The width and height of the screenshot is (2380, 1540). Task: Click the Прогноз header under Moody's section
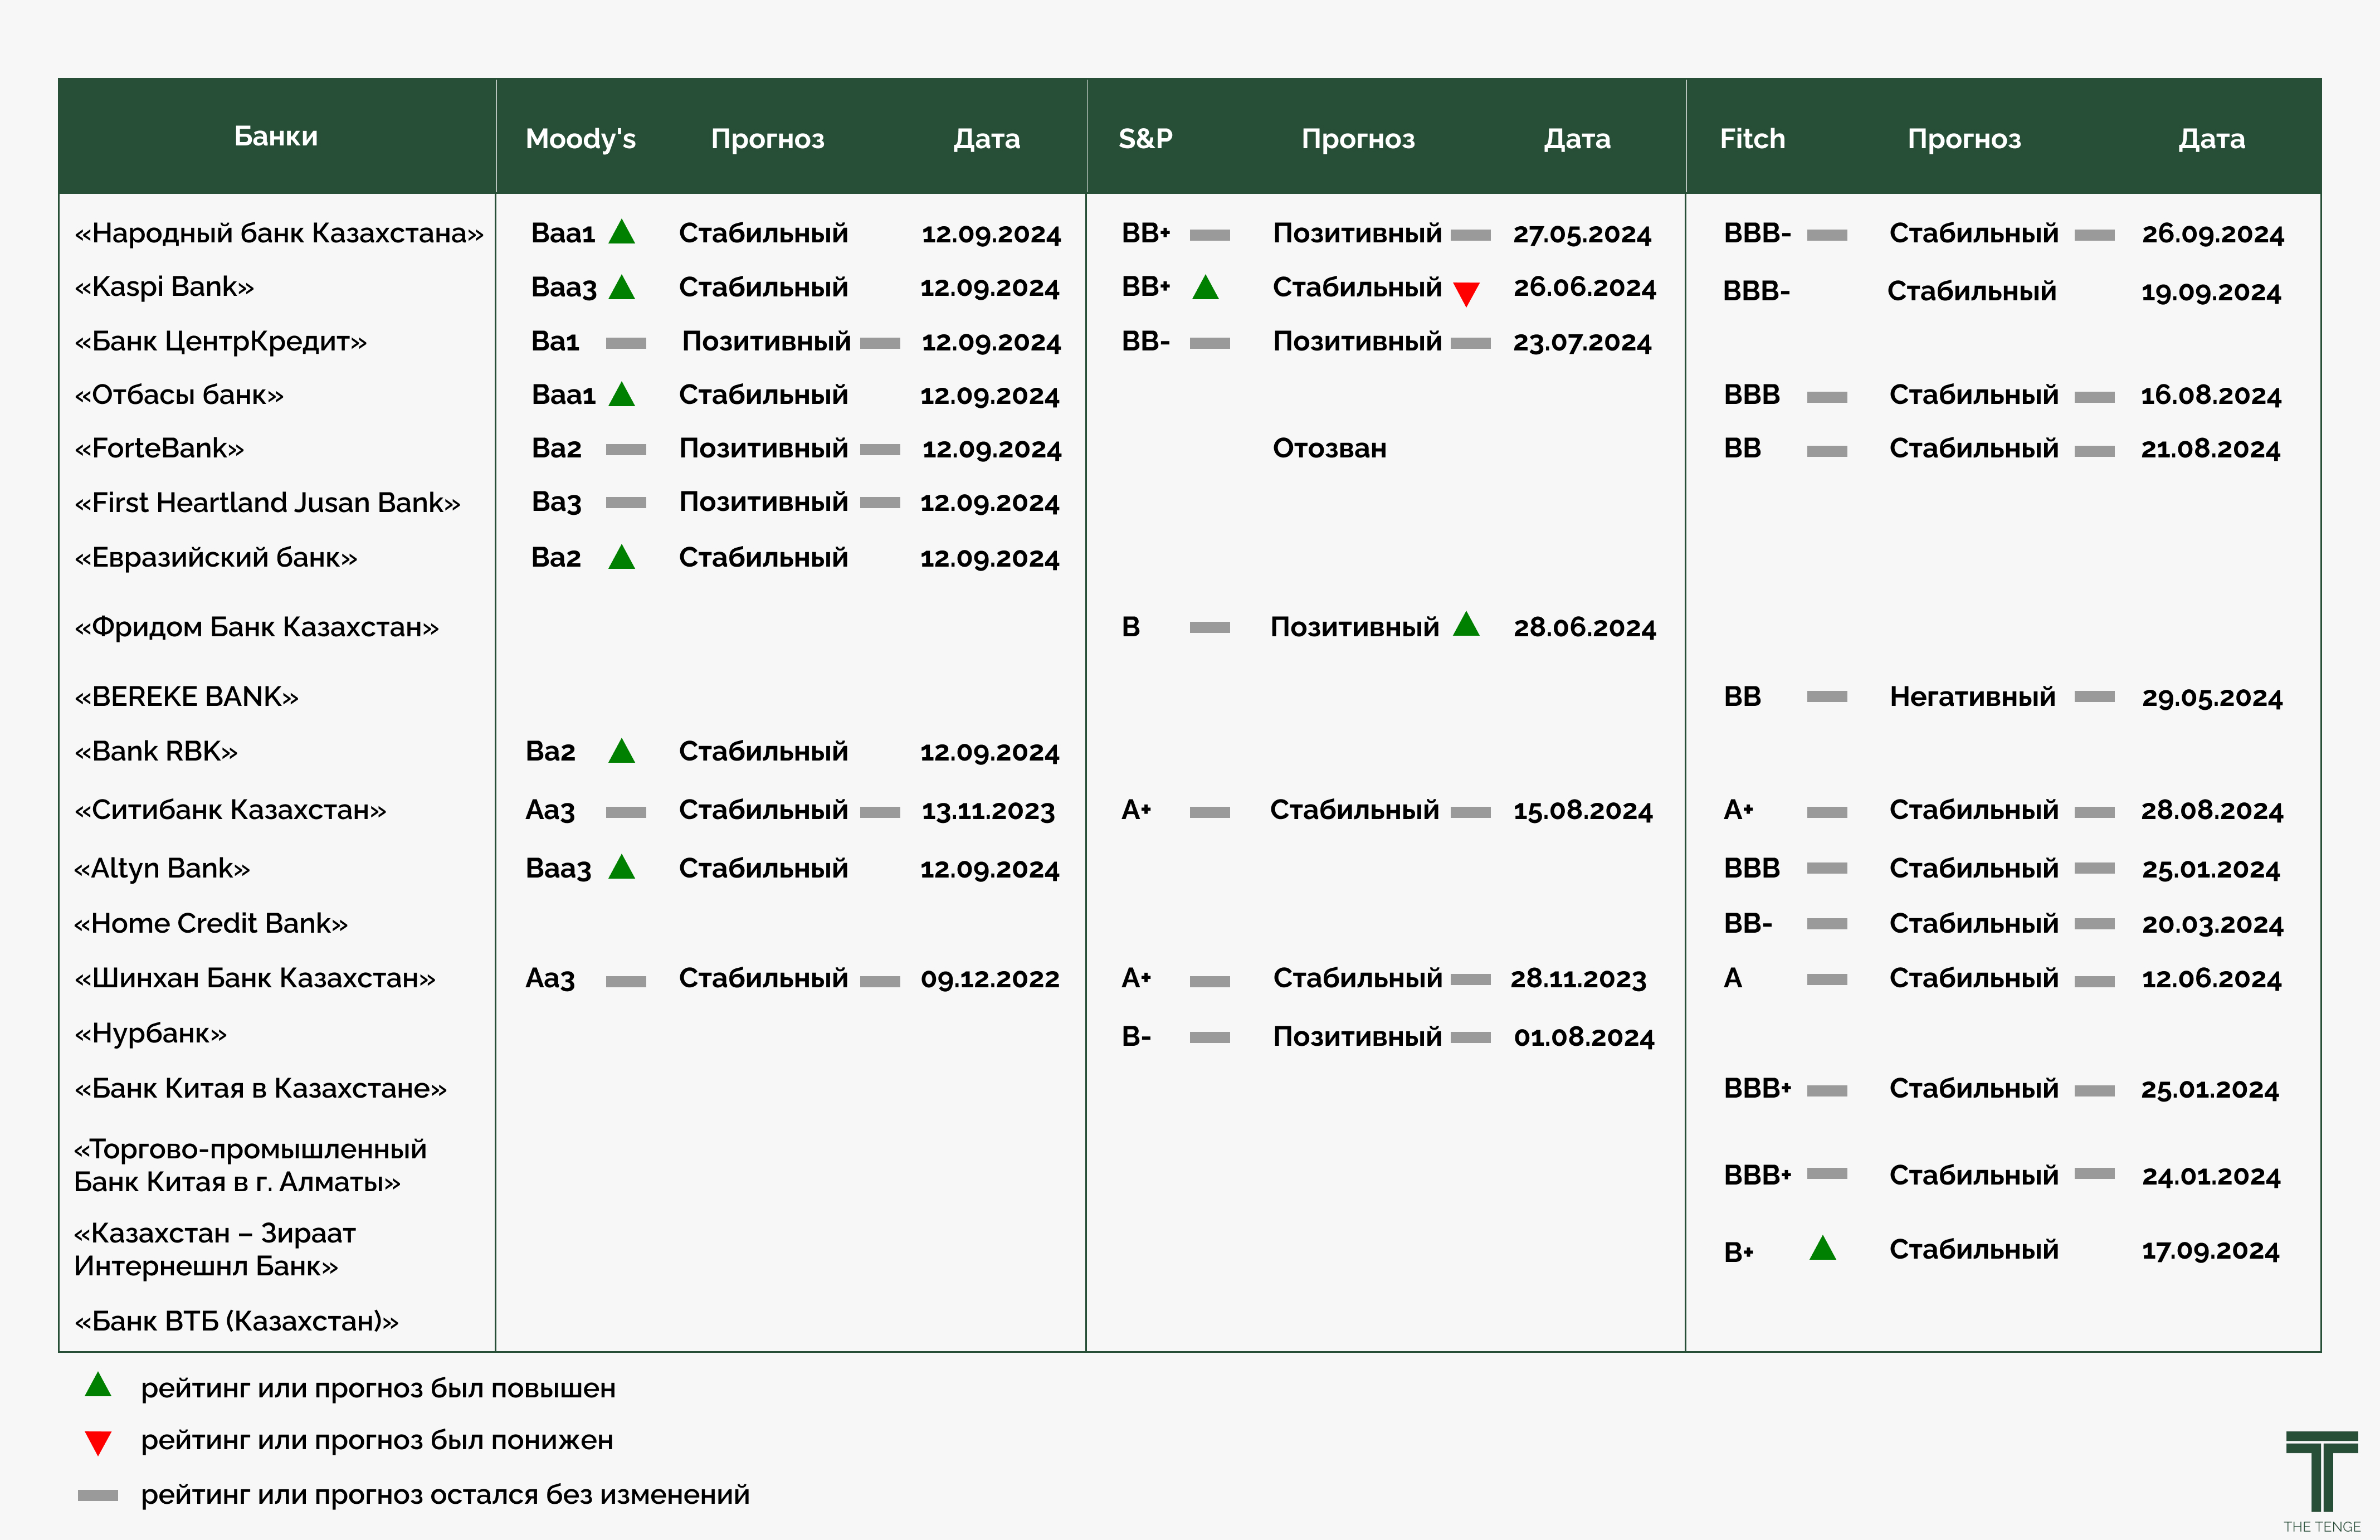coord(768,139)
